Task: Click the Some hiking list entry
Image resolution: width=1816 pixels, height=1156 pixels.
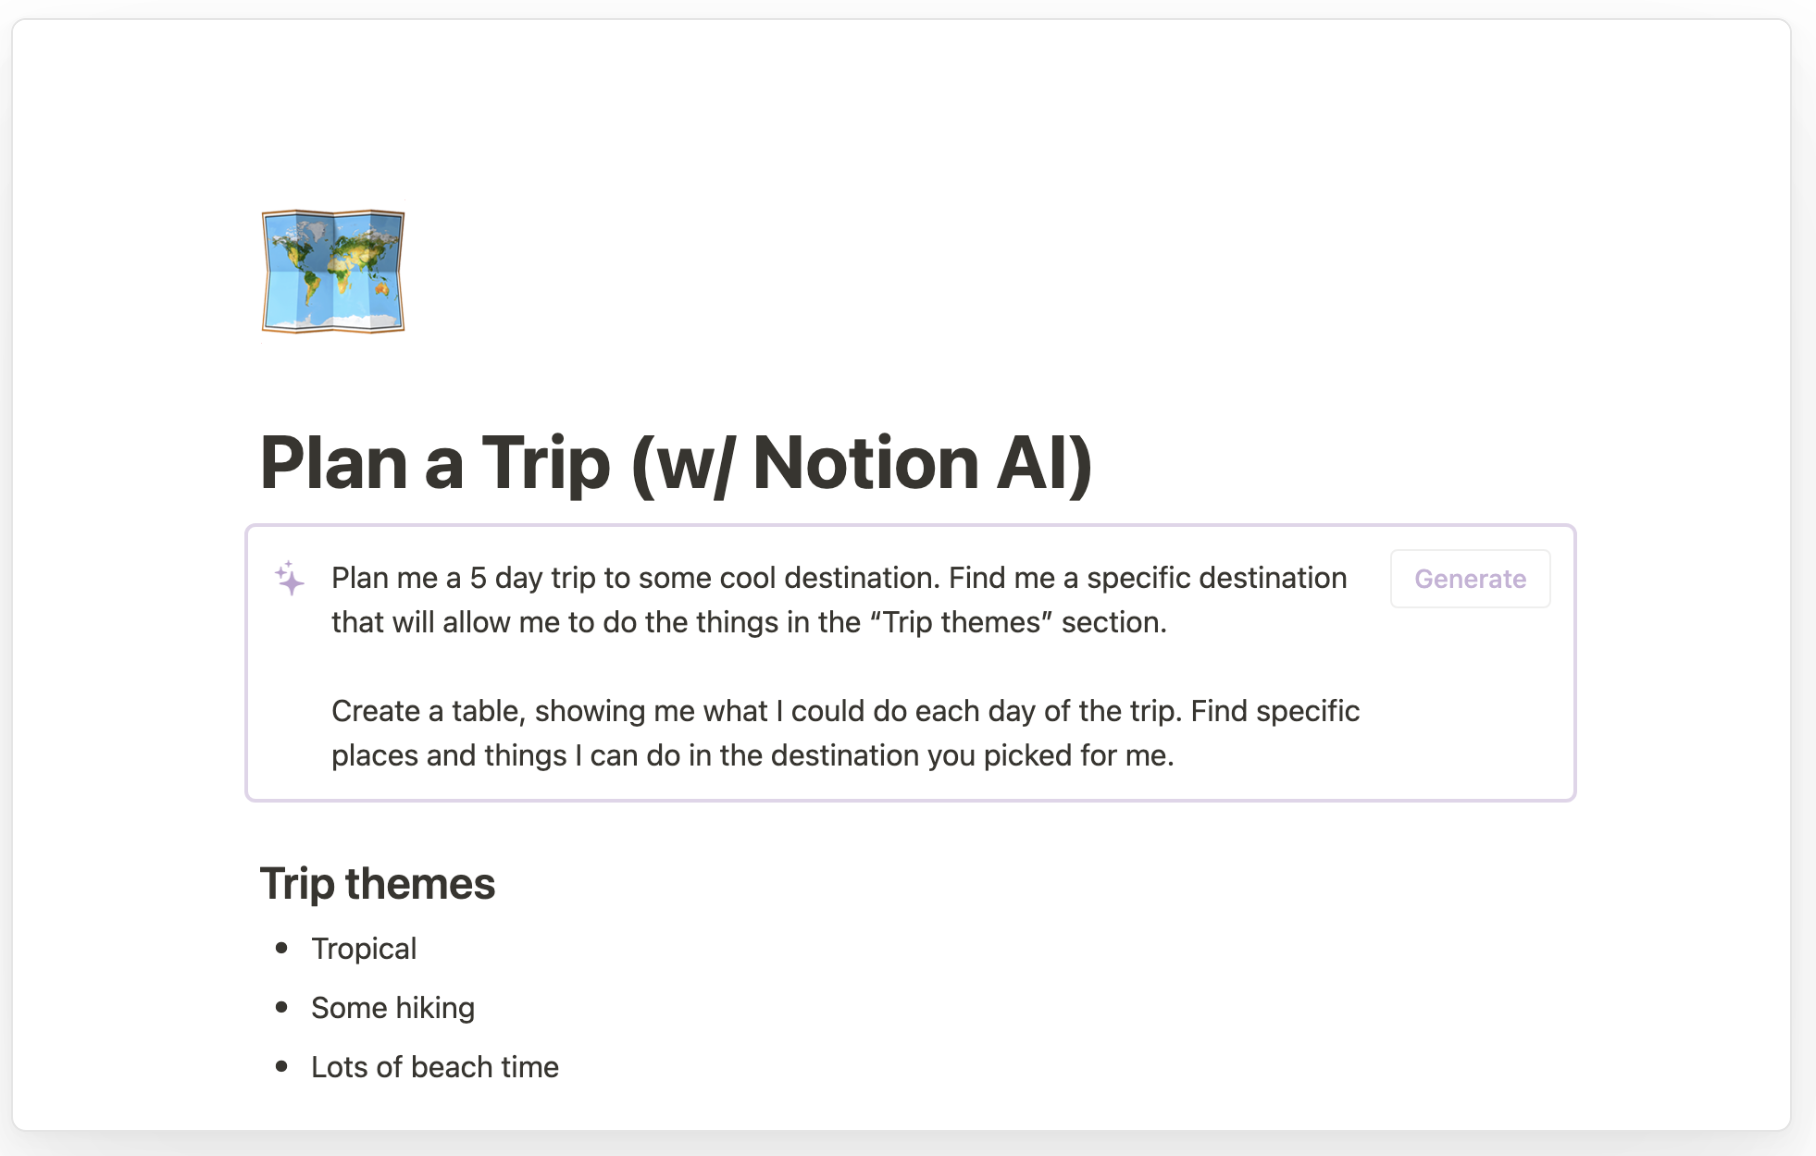Action: (x=393, y=1008)
